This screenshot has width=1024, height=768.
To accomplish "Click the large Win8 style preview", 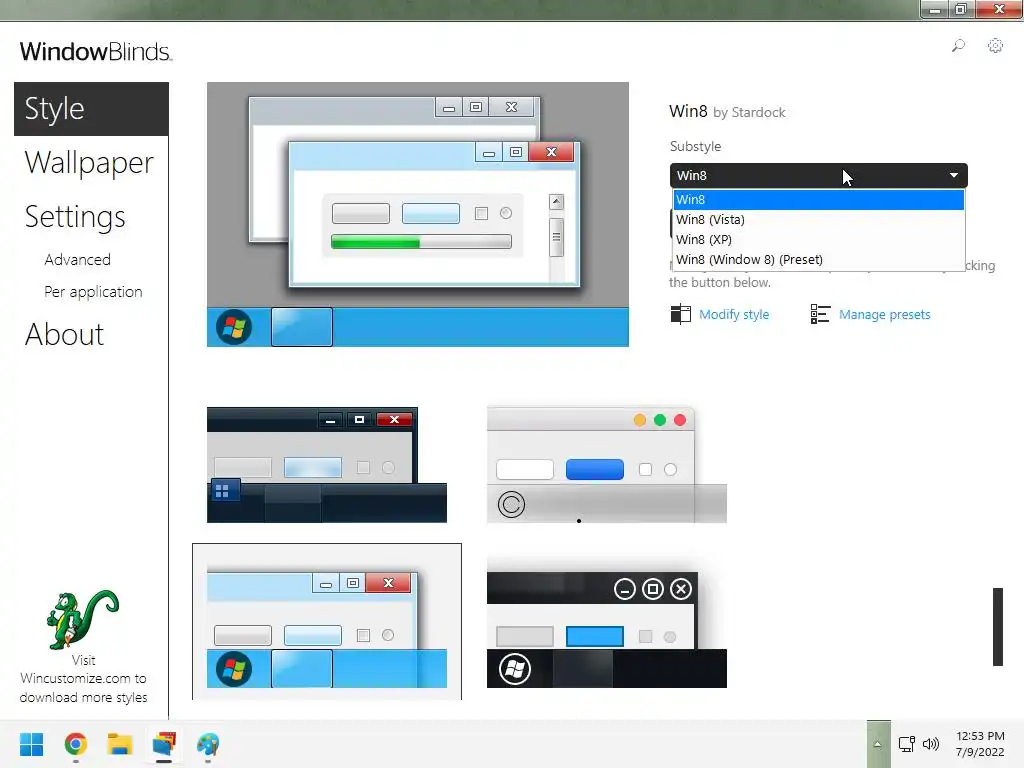I will [418, 214].
